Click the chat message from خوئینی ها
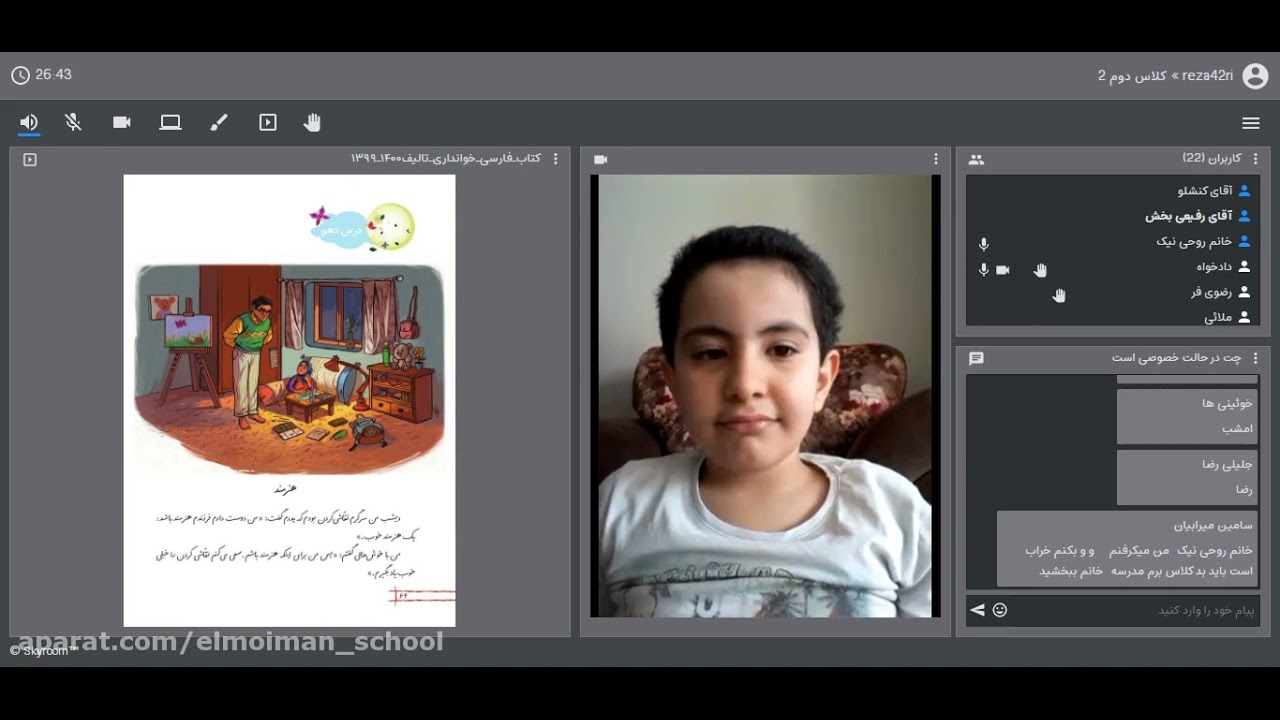 pyautogui.click(x=1187, y=416)
